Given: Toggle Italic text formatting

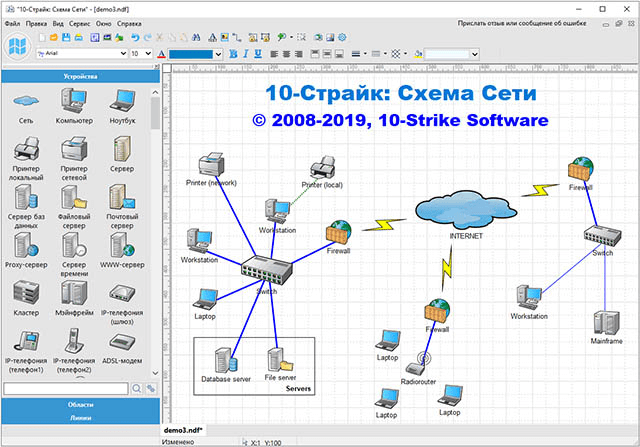Looking at the screenshot, I should click(245, 53).
